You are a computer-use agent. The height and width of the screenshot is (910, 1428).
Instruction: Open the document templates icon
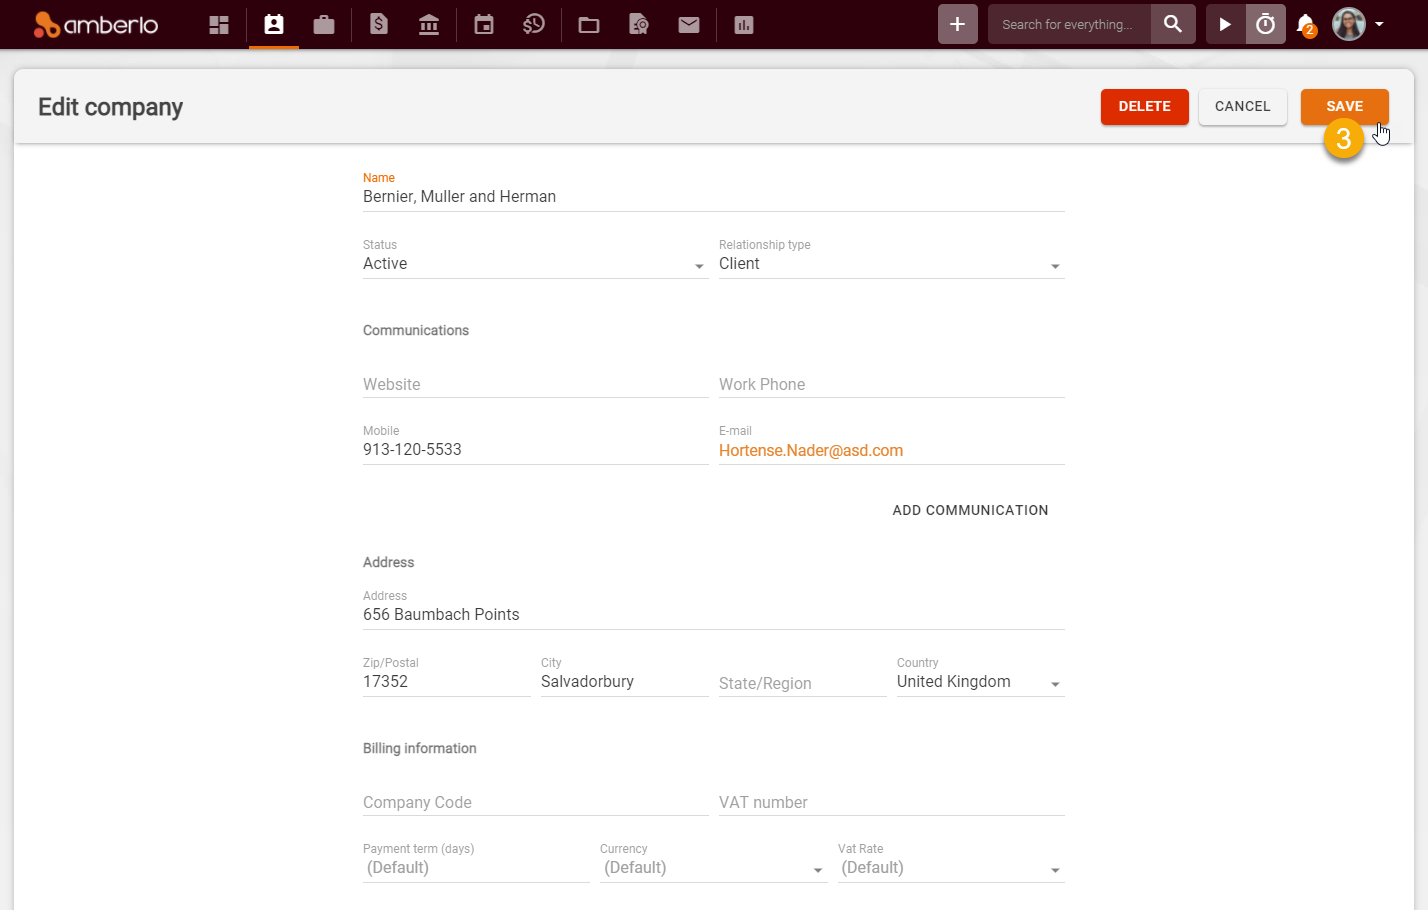click(639, 24)
